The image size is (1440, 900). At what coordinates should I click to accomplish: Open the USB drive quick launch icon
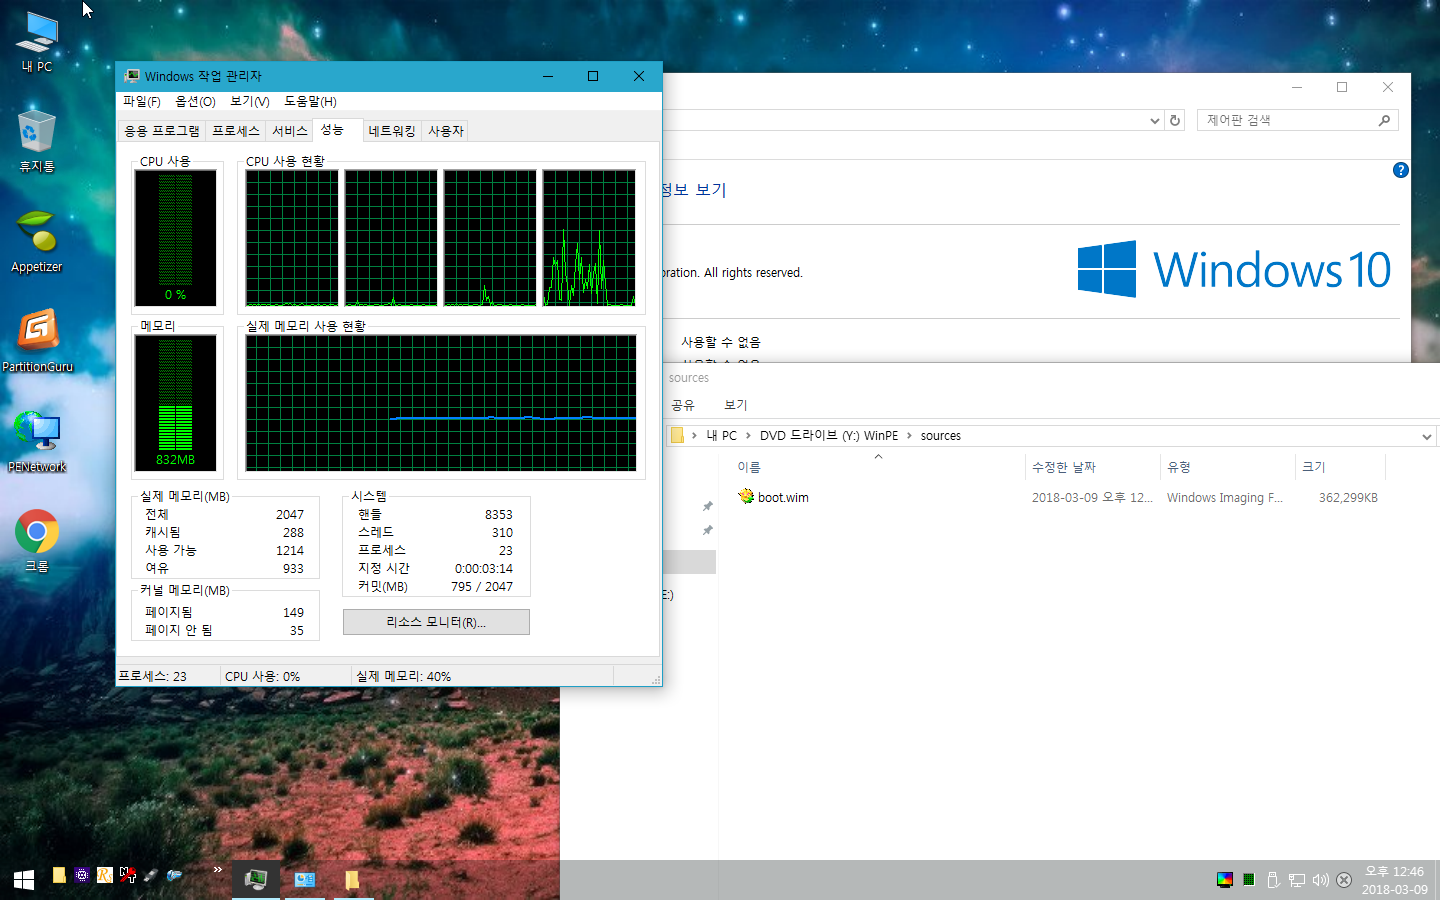click(151, 875)
